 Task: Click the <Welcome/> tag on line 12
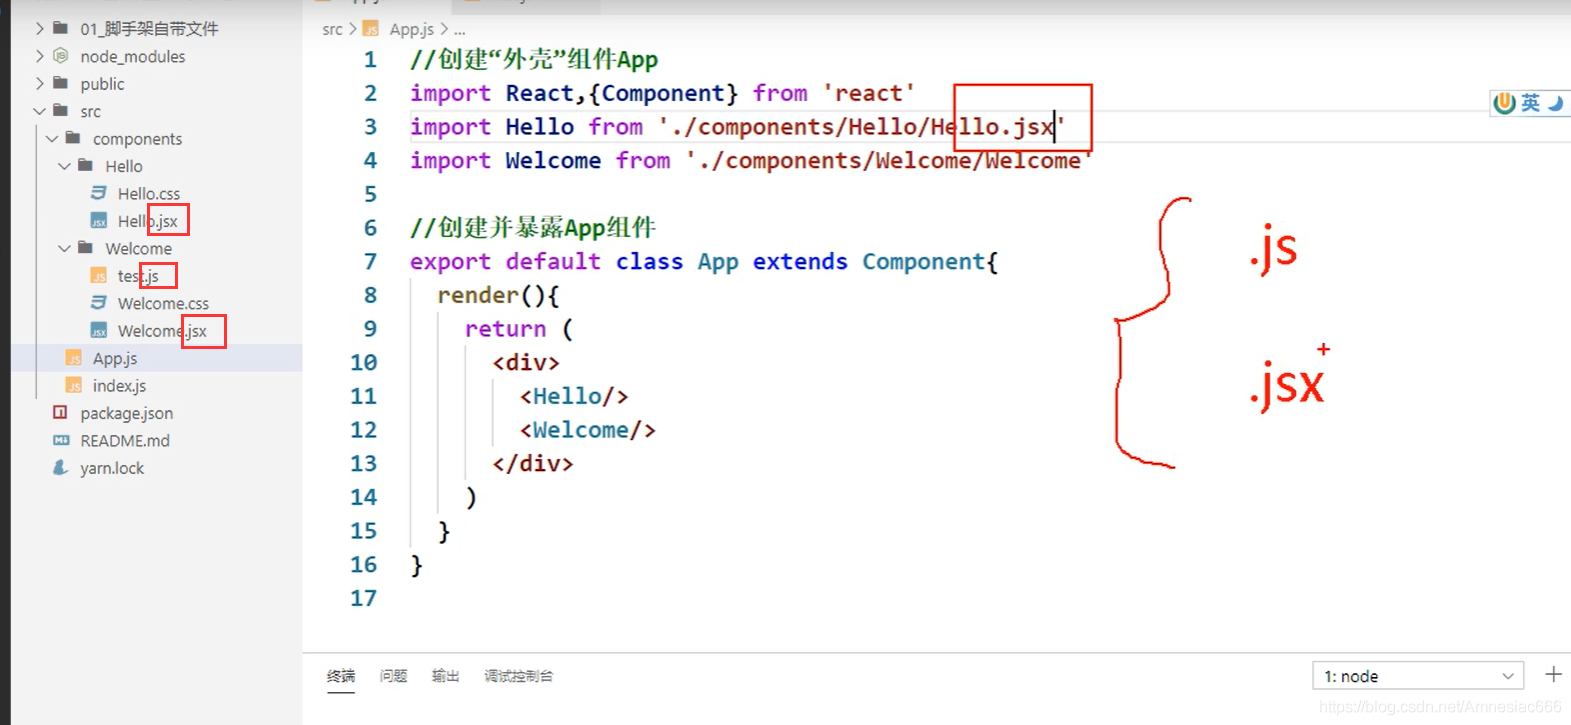(x=588, y=430)
